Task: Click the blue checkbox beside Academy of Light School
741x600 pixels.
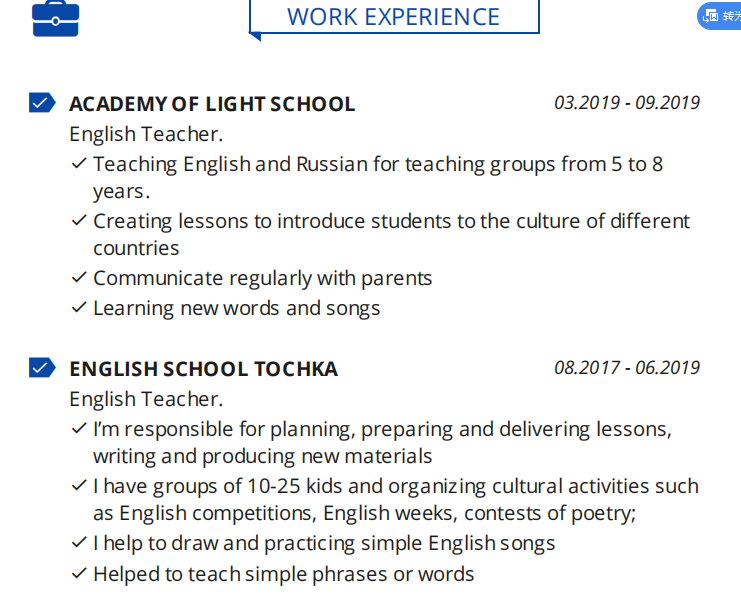Action: [42, 103]
